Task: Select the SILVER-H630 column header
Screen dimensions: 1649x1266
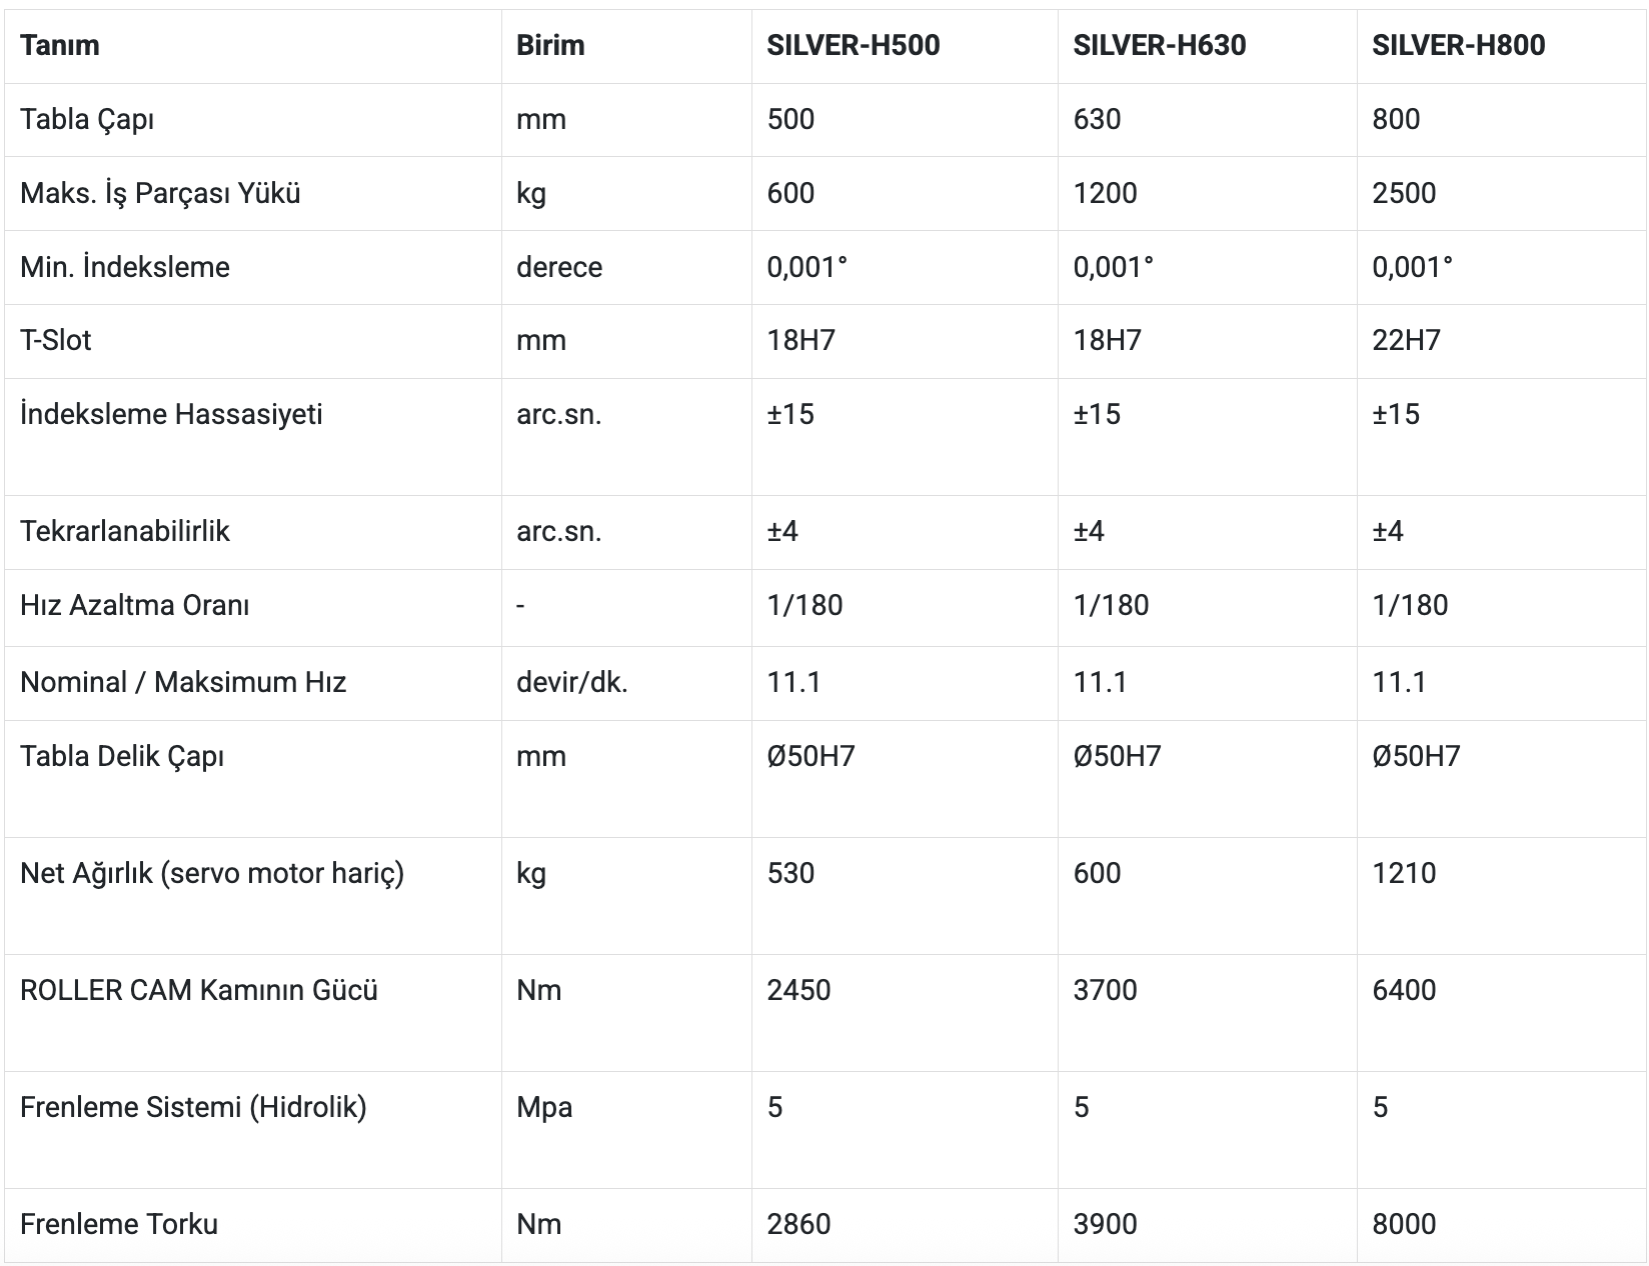Action: click(1159, 46)
